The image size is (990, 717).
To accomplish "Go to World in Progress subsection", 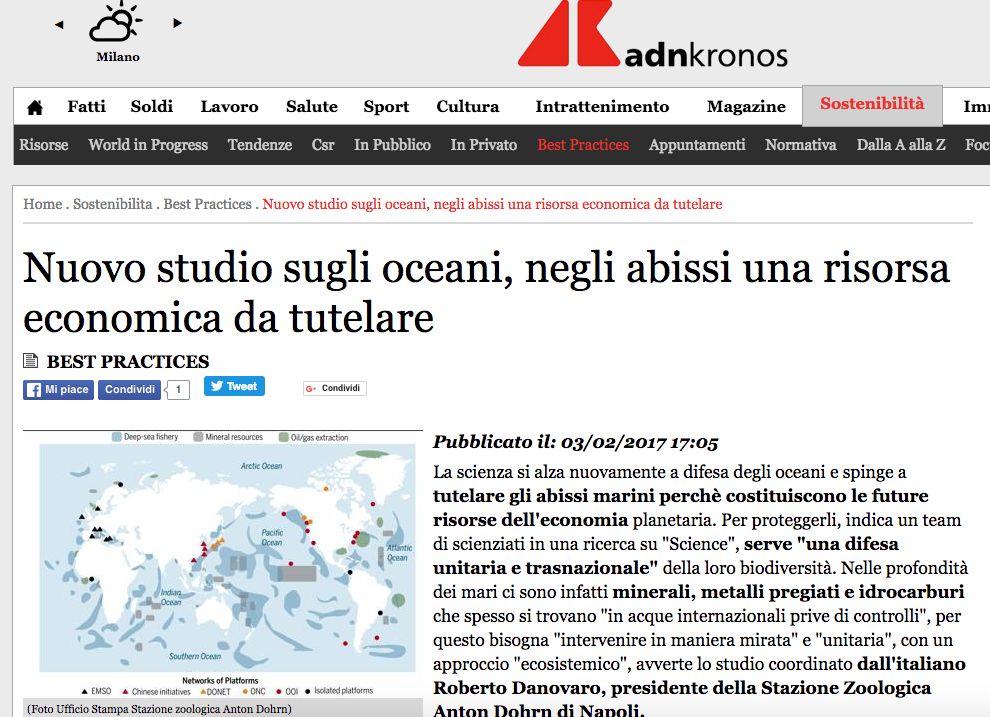I will (148, 145).
